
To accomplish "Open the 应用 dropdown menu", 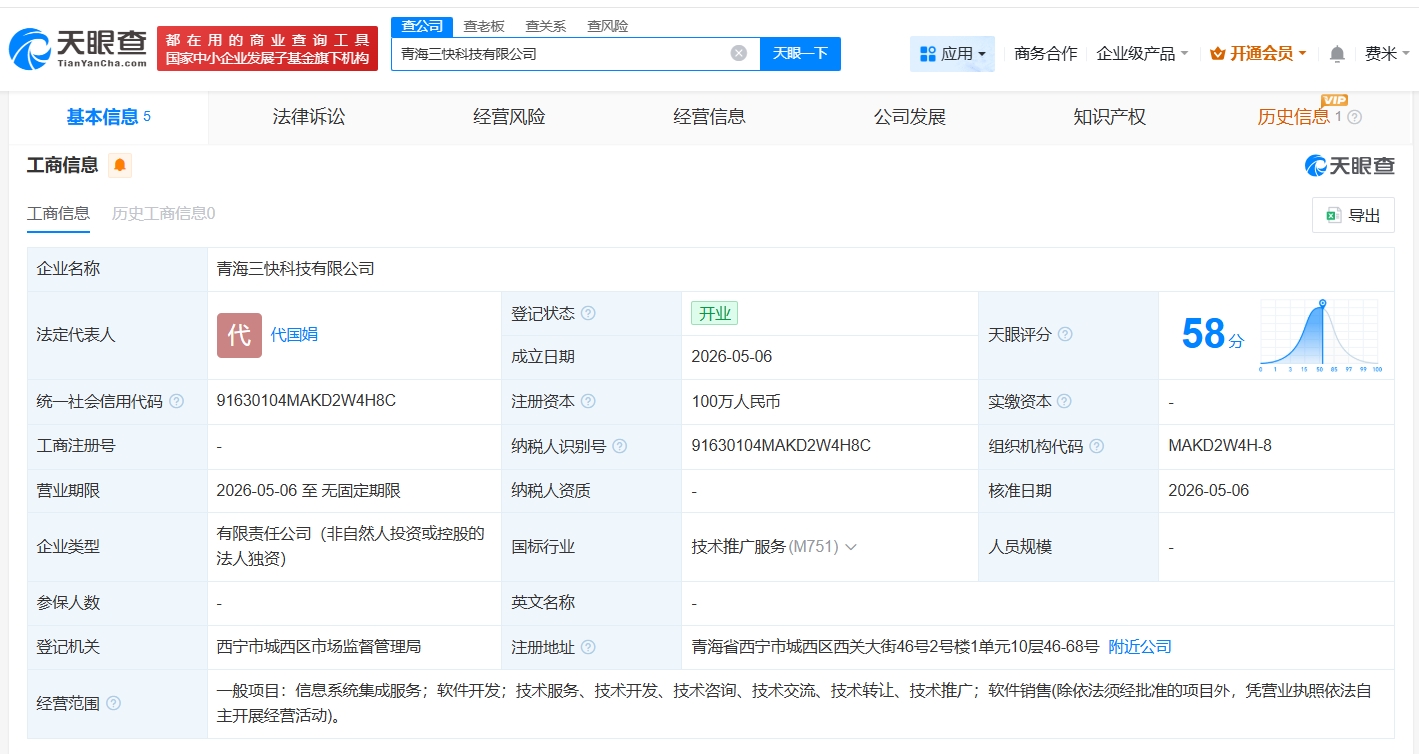I will click(952, 54).
